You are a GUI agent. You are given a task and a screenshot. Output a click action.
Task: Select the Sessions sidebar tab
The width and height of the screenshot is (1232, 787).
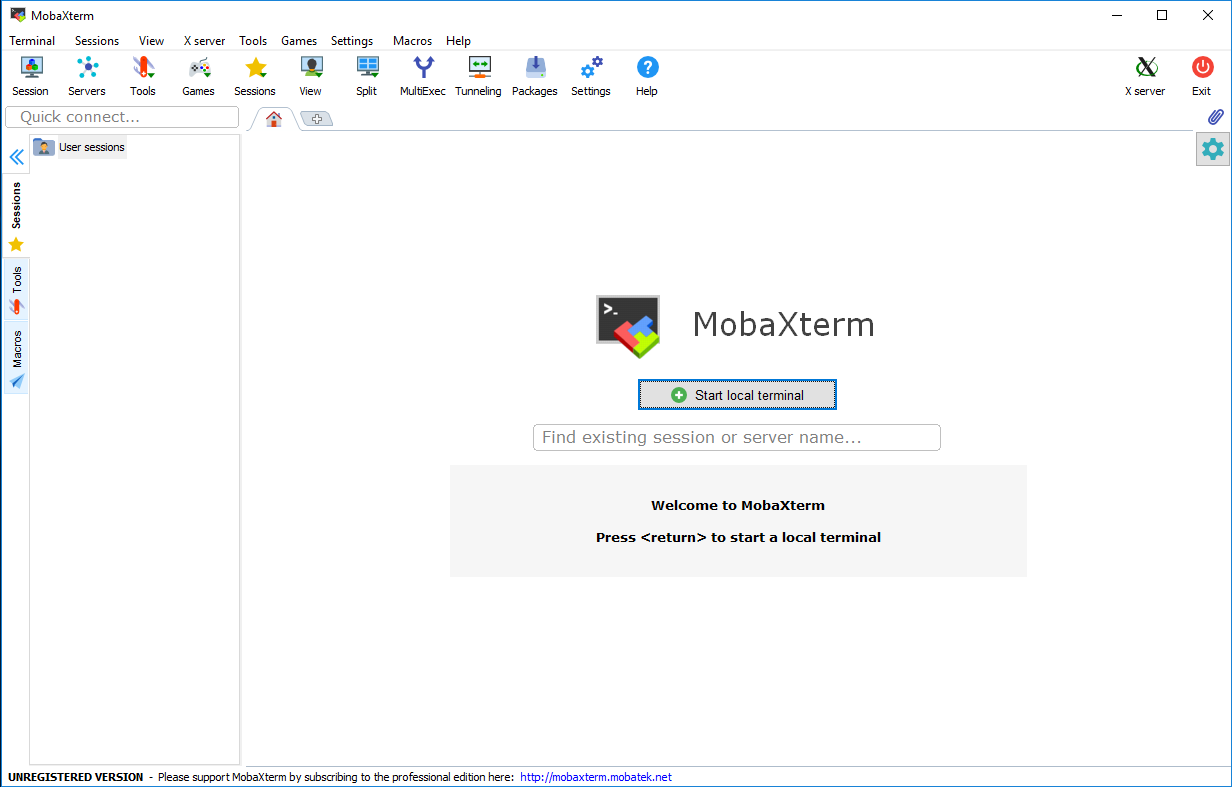pyautogui.click(x=16, y=216)
